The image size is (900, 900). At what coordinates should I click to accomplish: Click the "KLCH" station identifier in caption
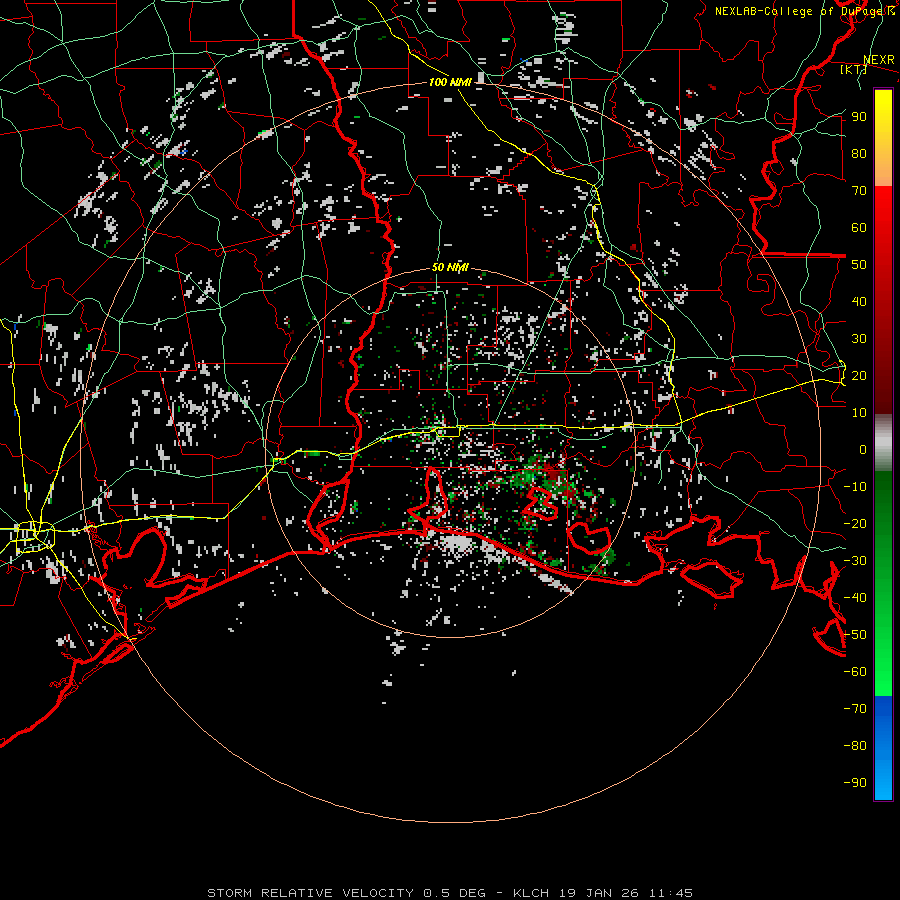531,893
